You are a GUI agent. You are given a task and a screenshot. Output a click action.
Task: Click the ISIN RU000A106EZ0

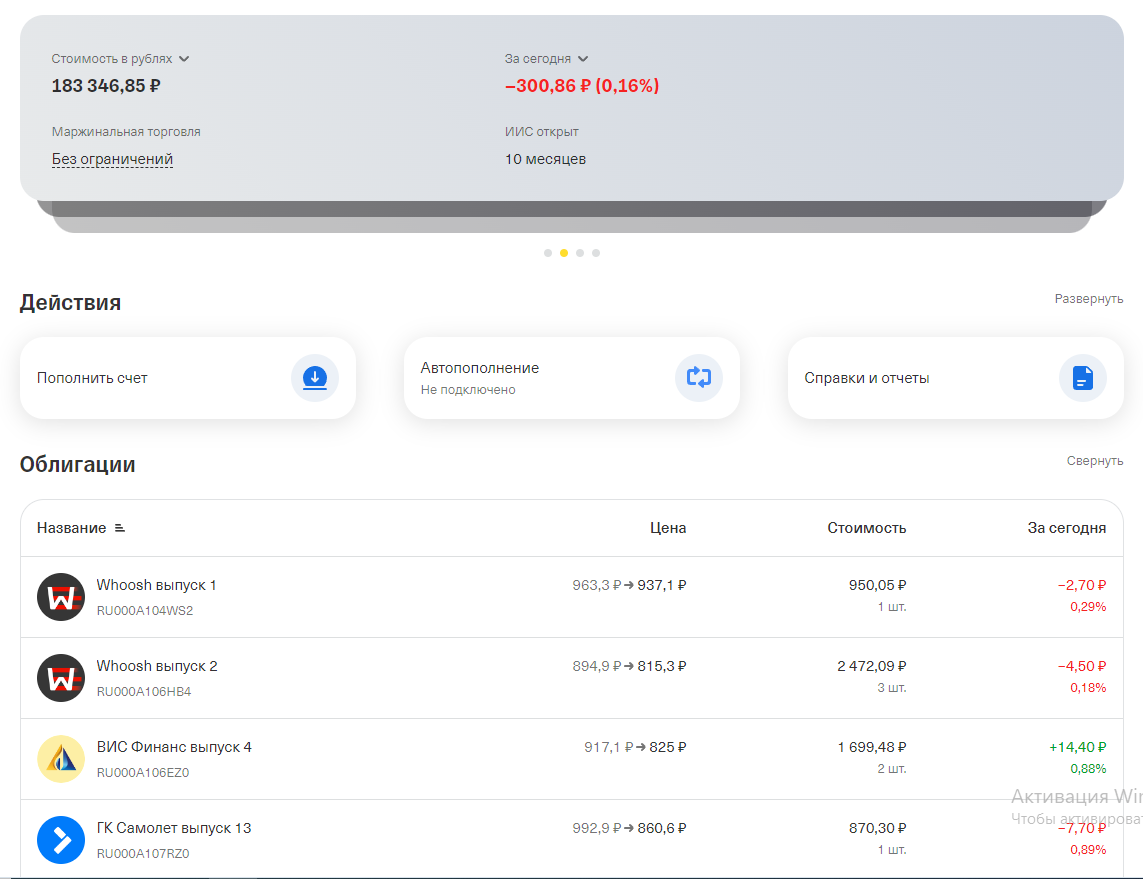(143, 773)
